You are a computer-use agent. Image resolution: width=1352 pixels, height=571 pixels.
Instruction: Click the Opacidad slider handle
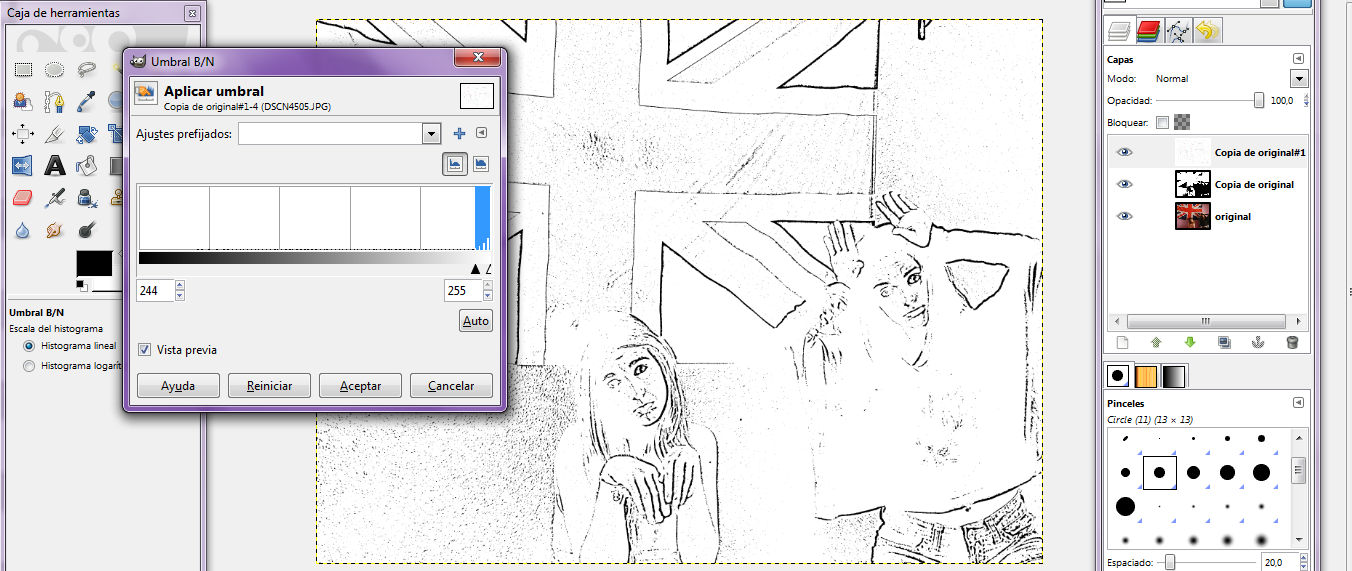pos(1259,100)
